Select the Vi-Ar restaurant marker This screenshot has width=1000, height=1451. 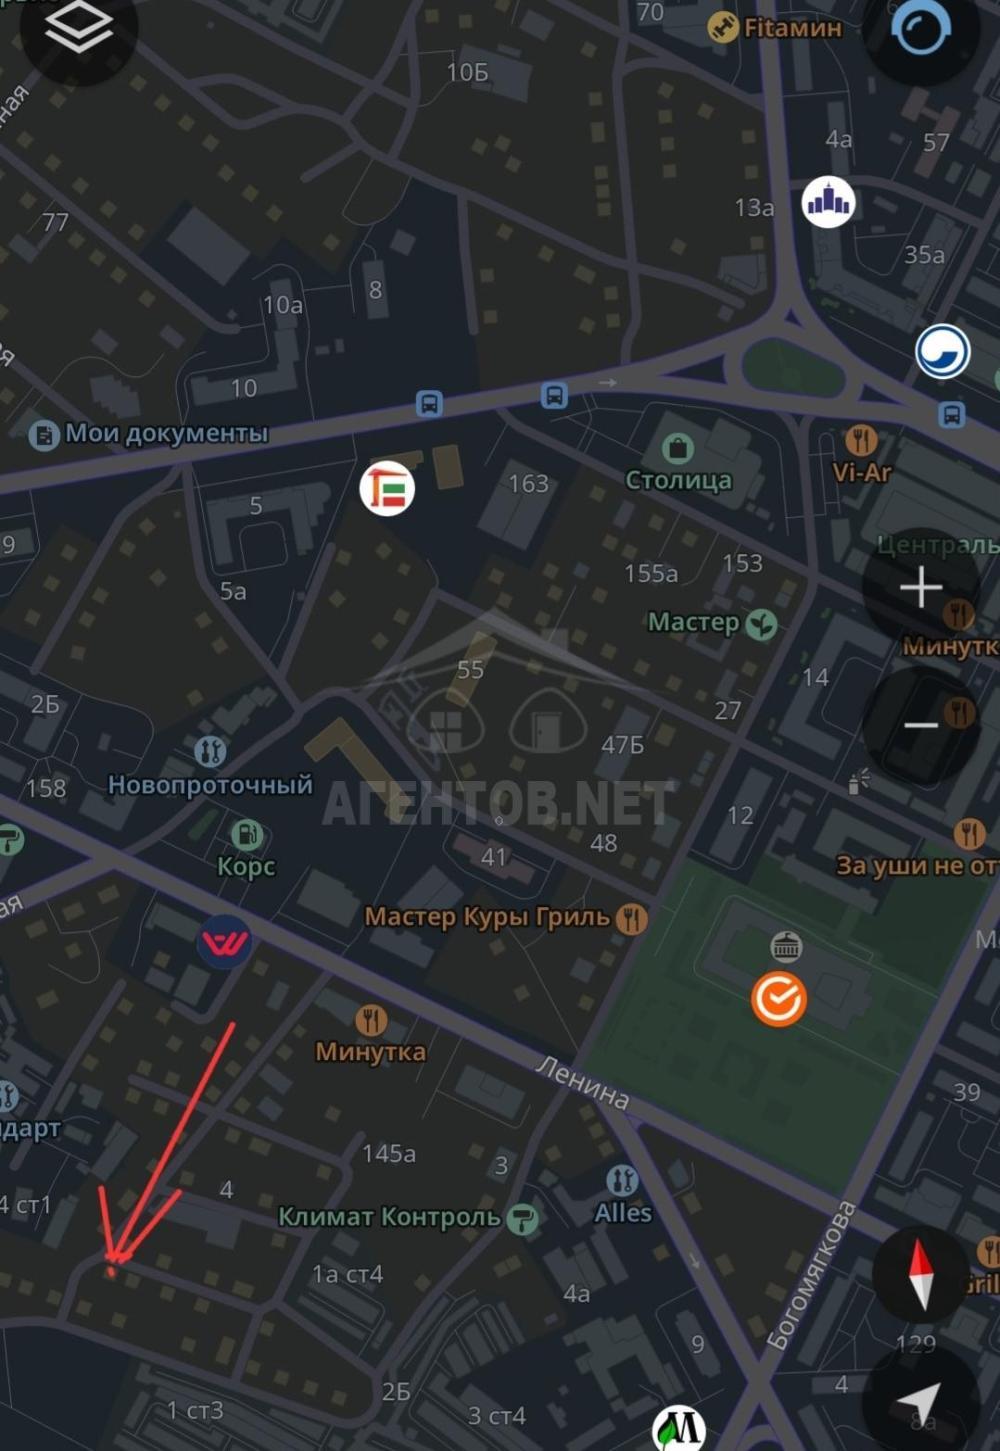coord(861,439)
